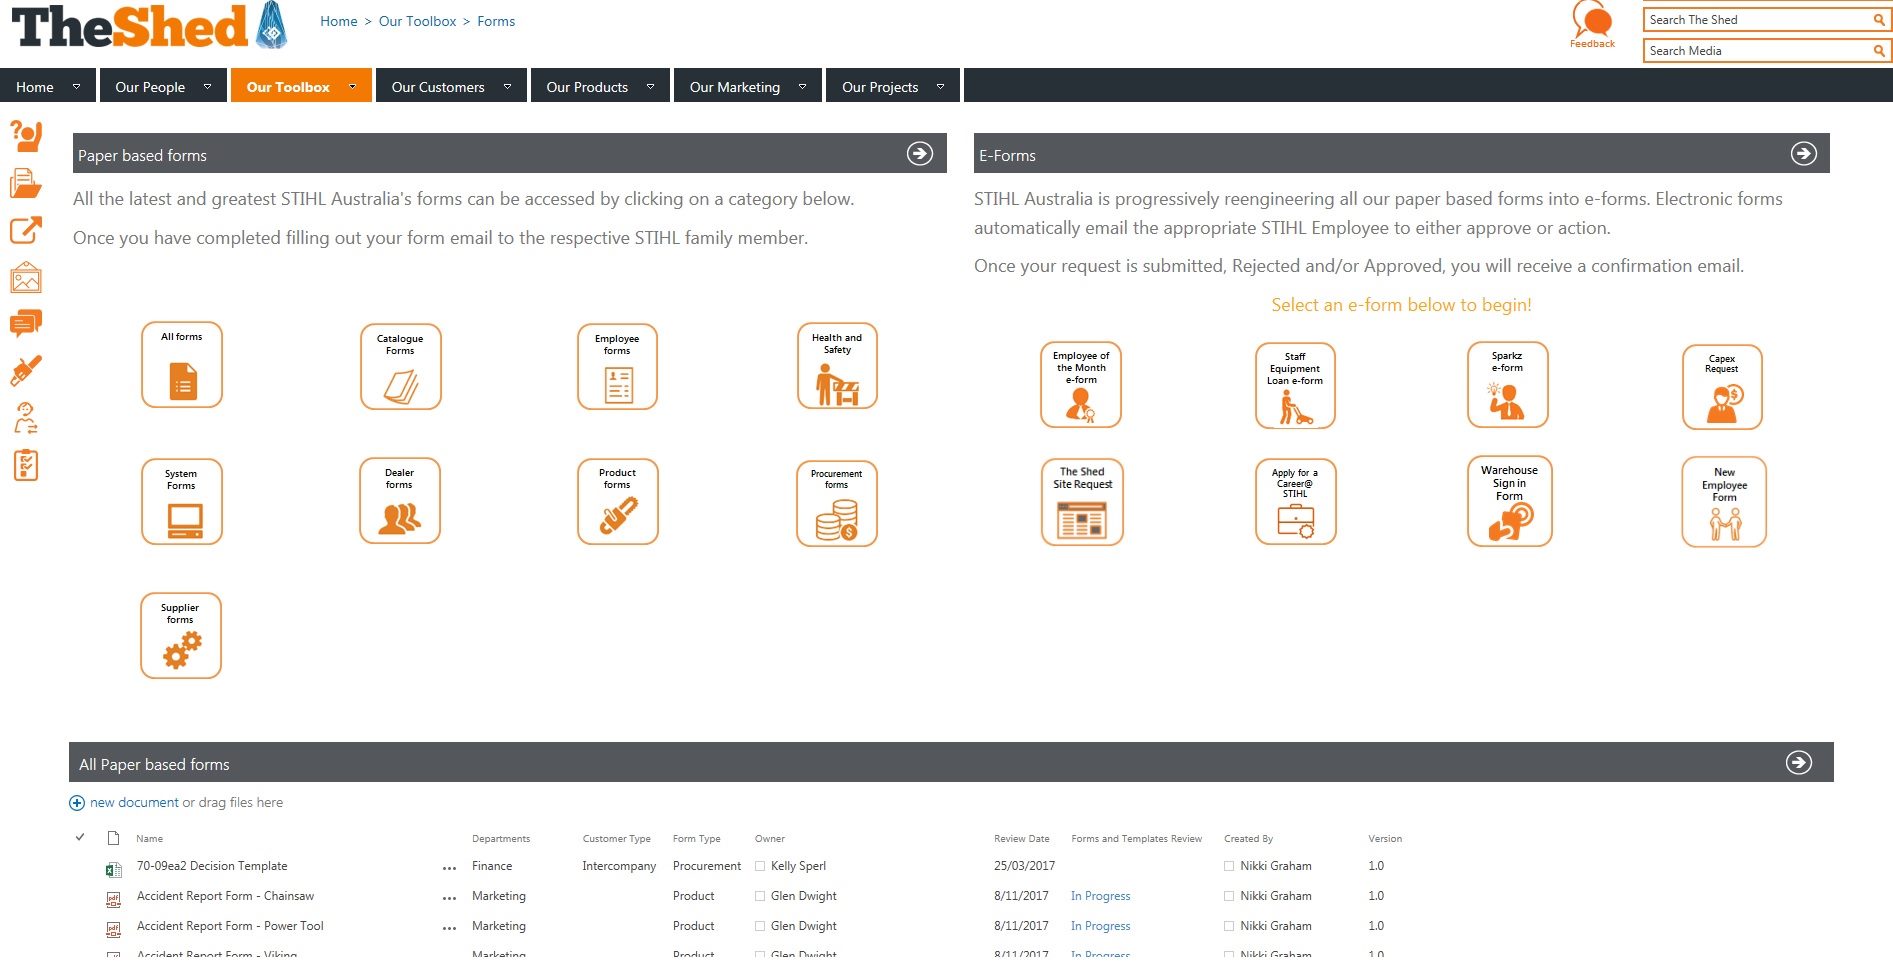Open Warehouse Sign in Form tile

click(1509, 501)
